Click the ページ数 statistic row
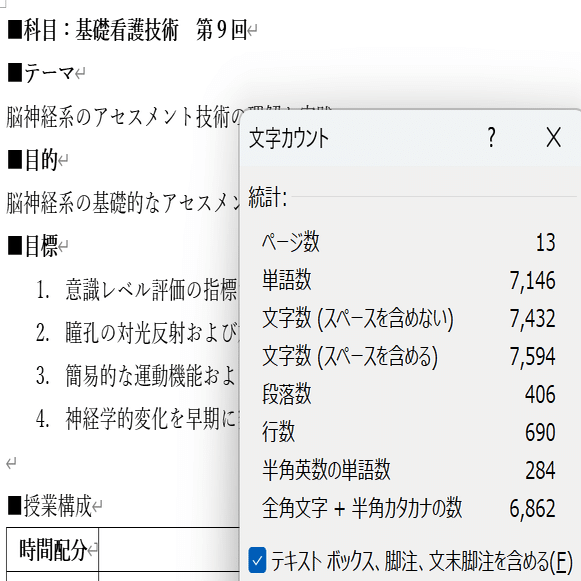 click(409, 242)
